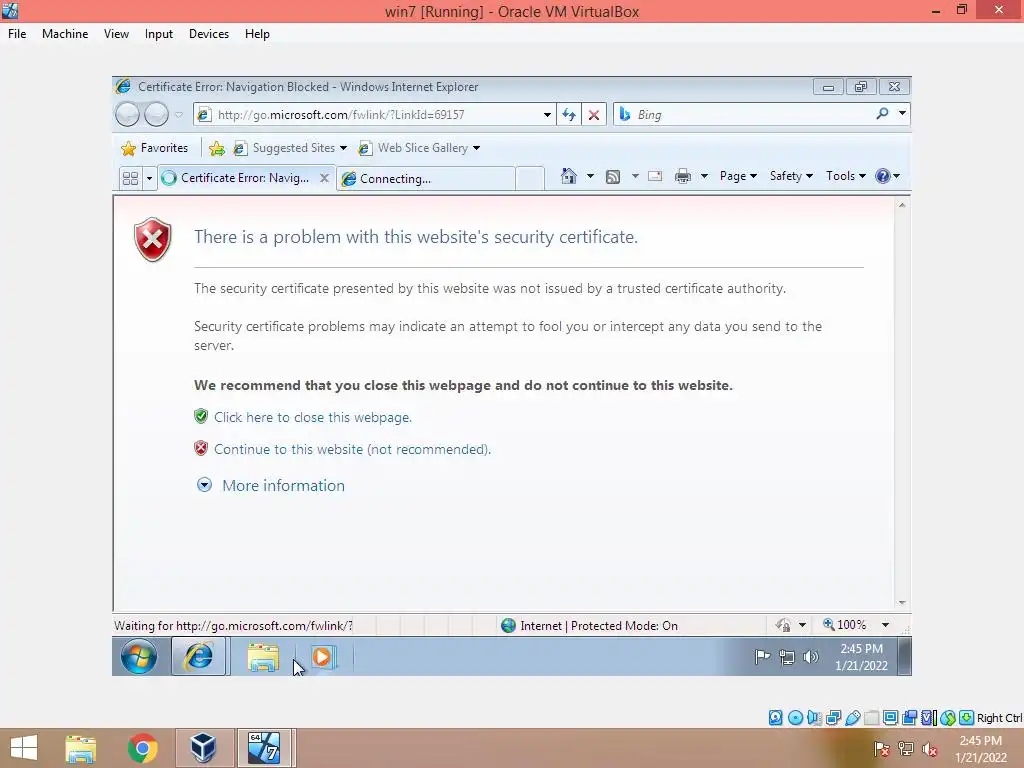This screenshot has height=768, width=1024.
Task: Click the win7 VM host taskbar button
Action: (x=264, y=748)
